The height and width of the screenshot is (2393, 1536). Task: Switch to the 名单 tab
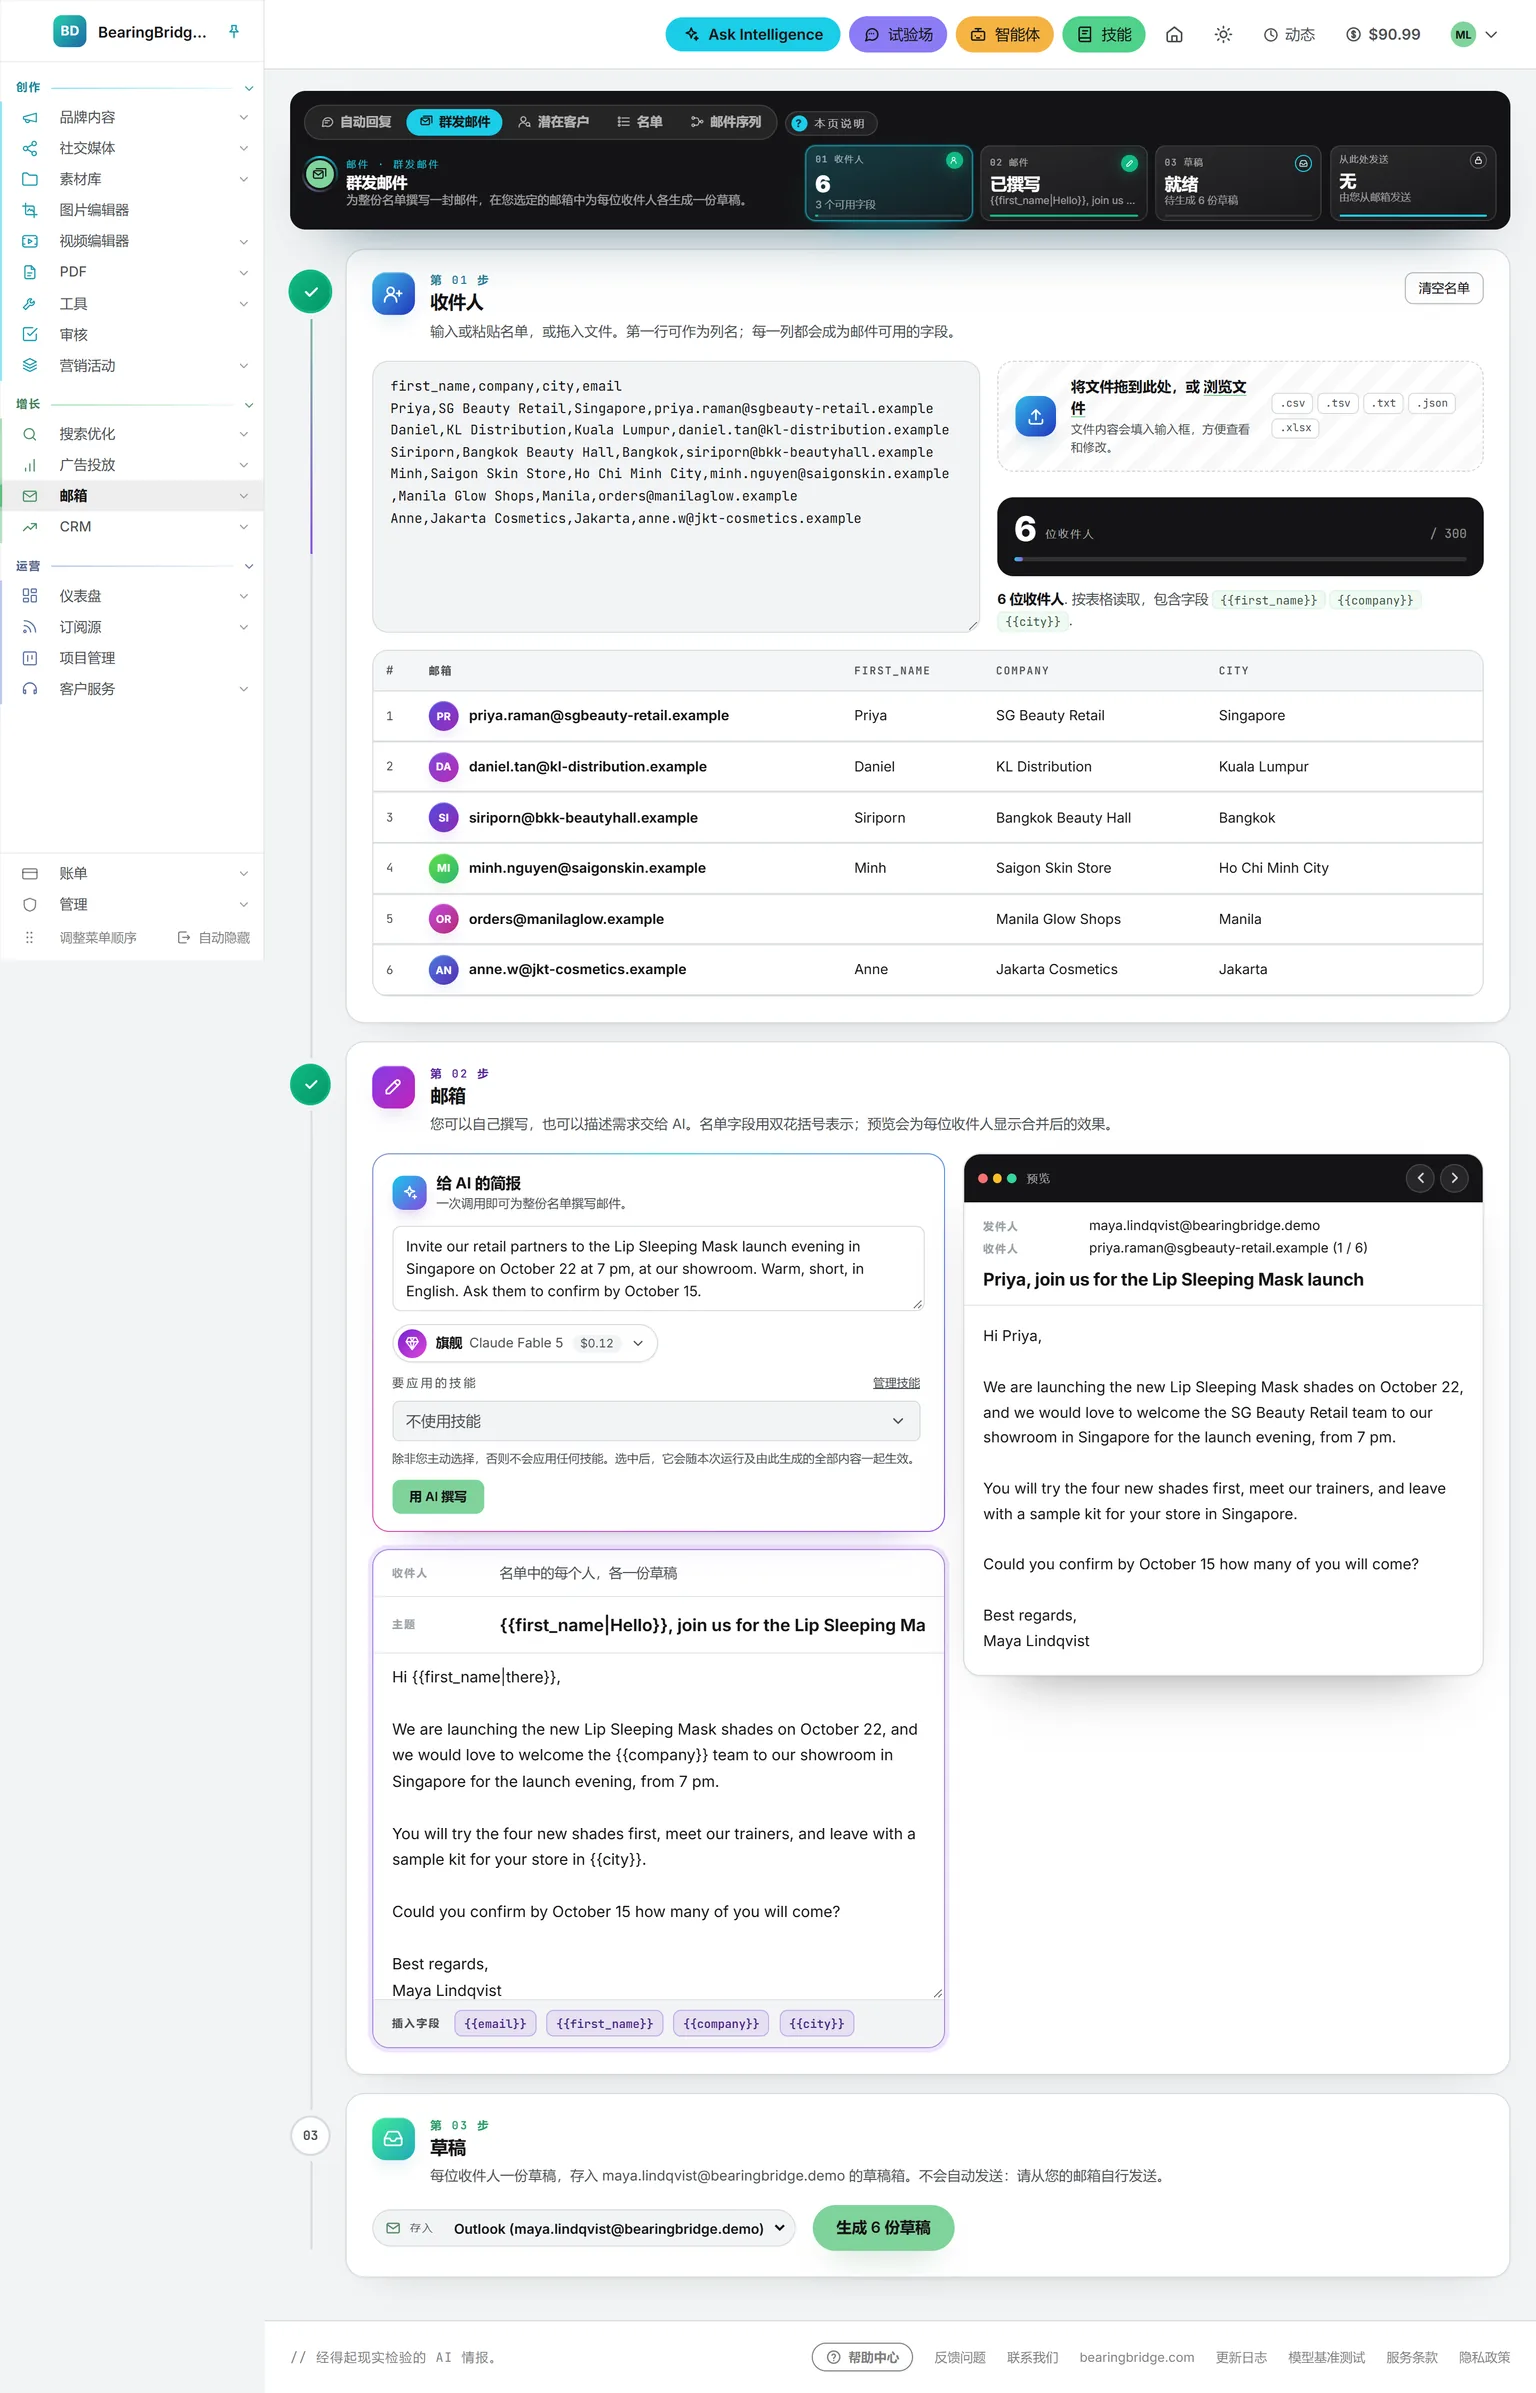pyautogui.click(x=640, y=122)
